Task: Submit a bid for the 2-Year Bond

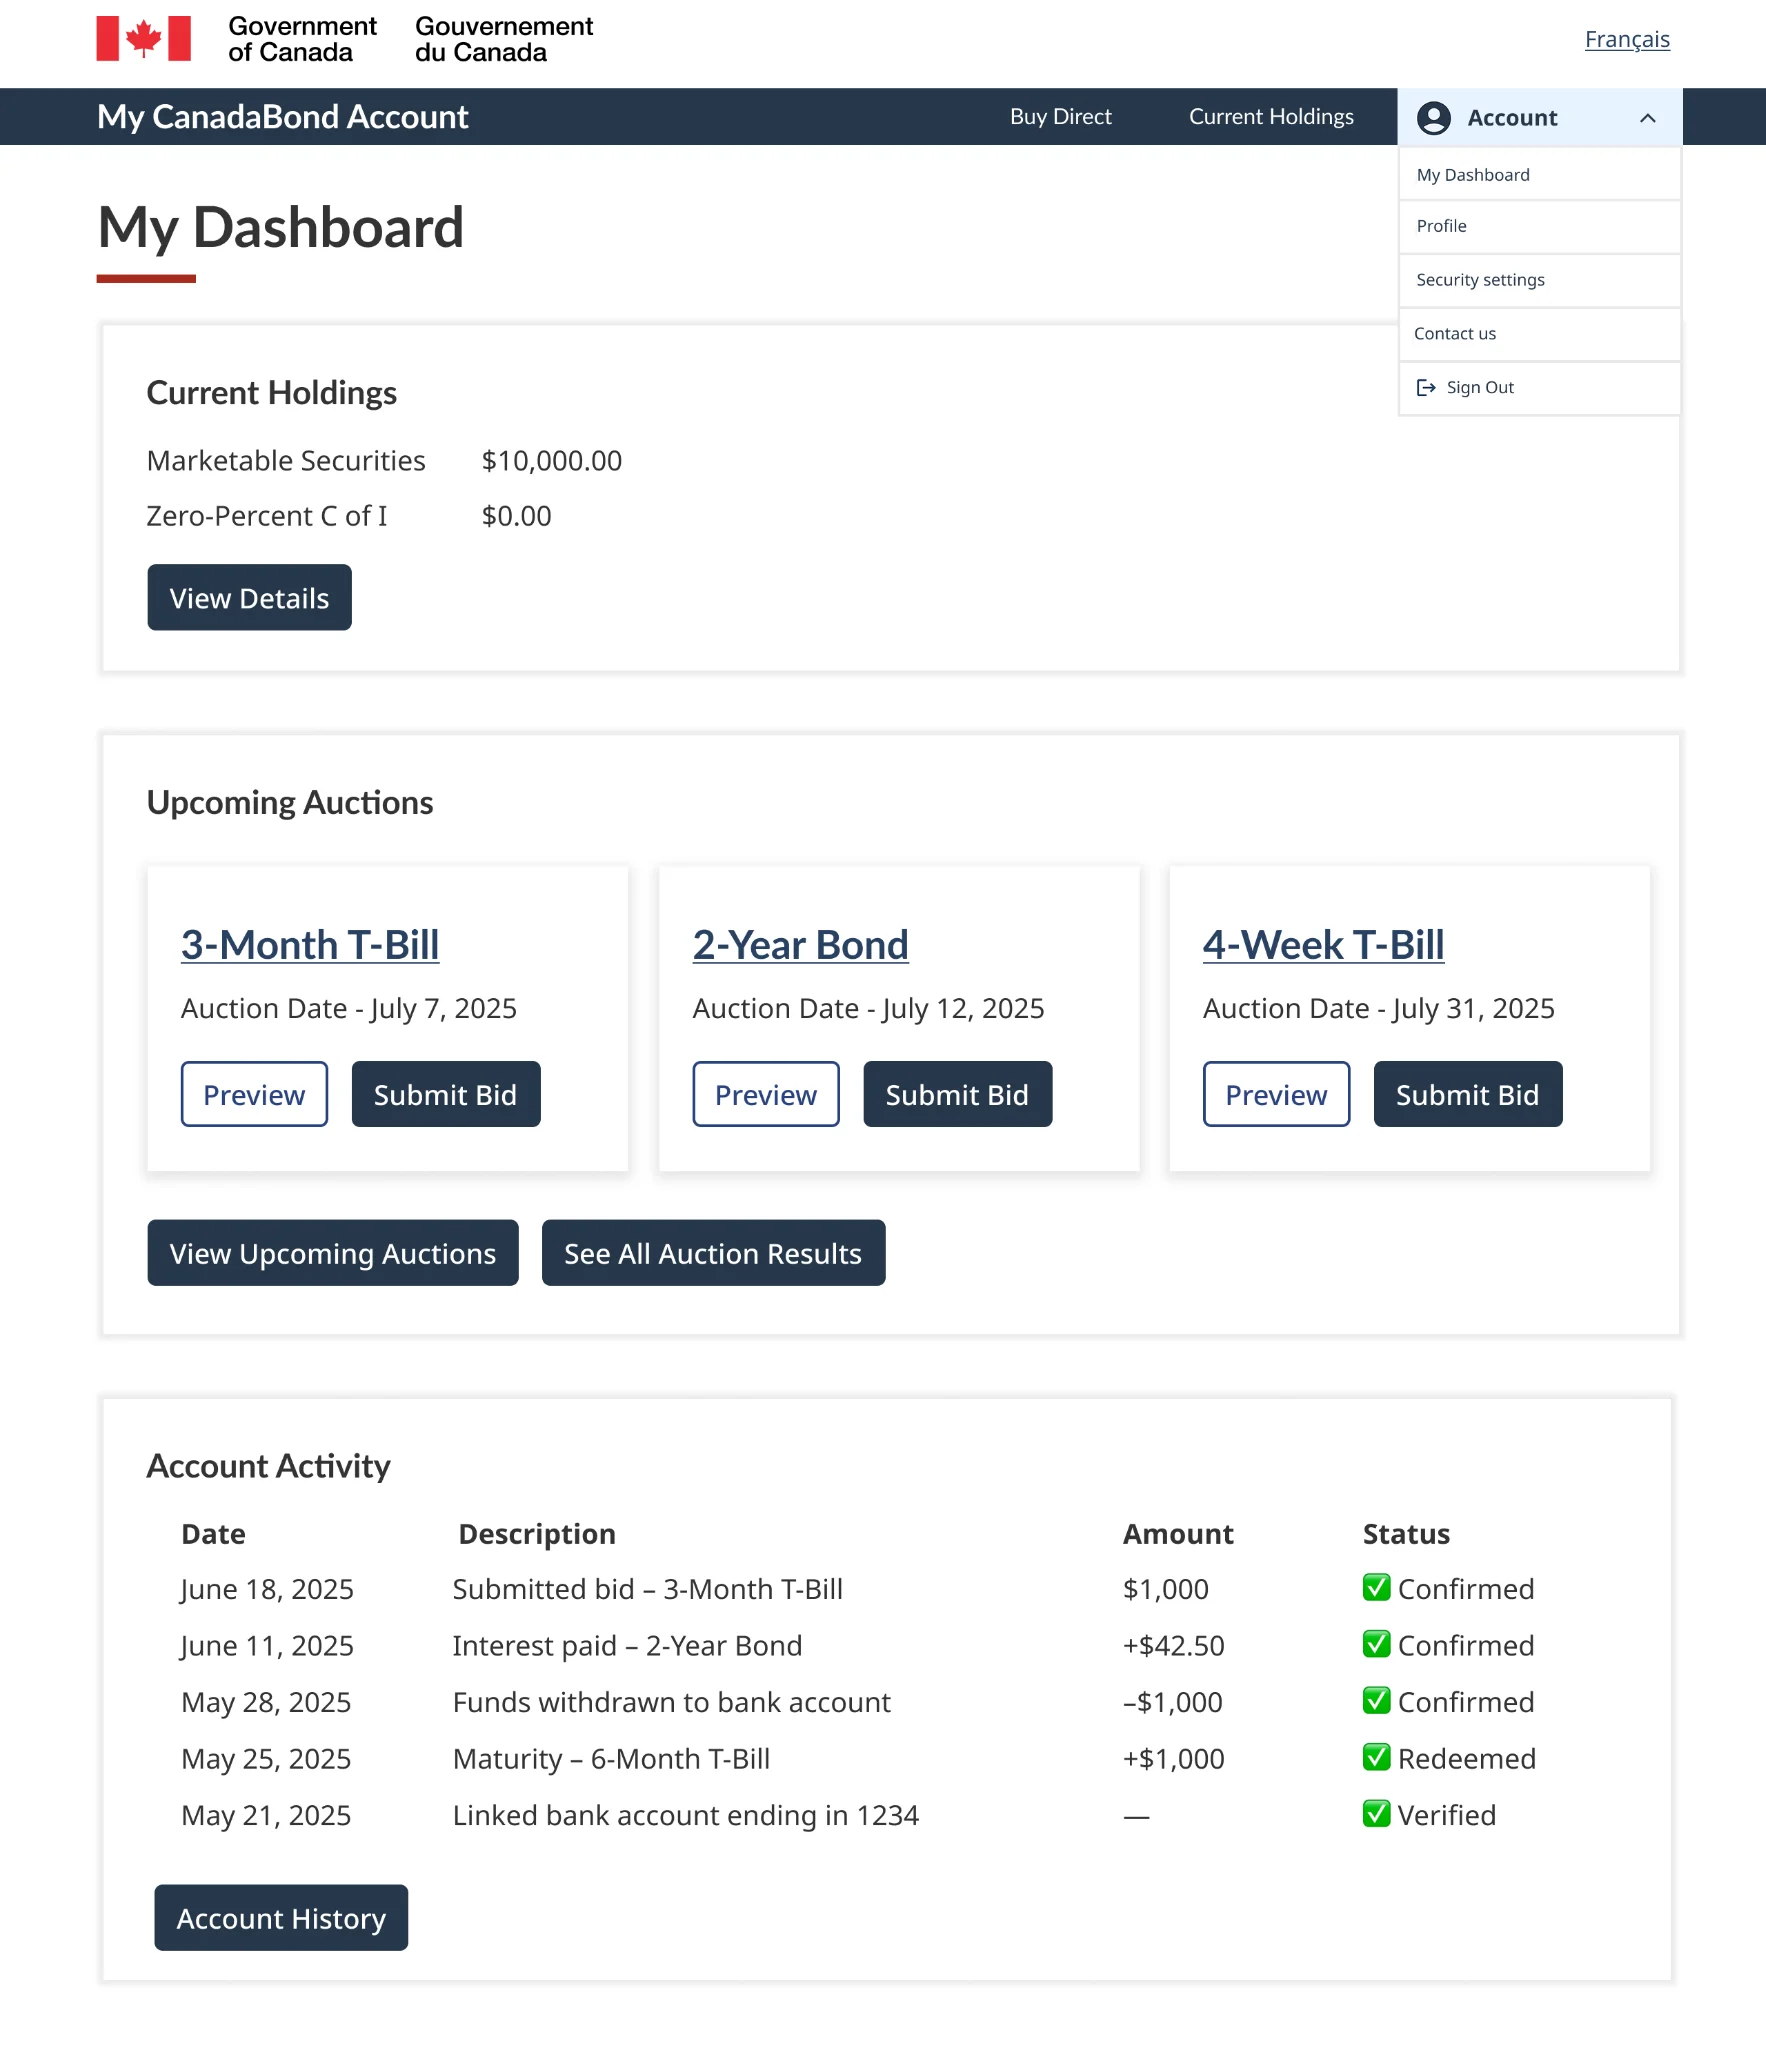Action: 956,1094
